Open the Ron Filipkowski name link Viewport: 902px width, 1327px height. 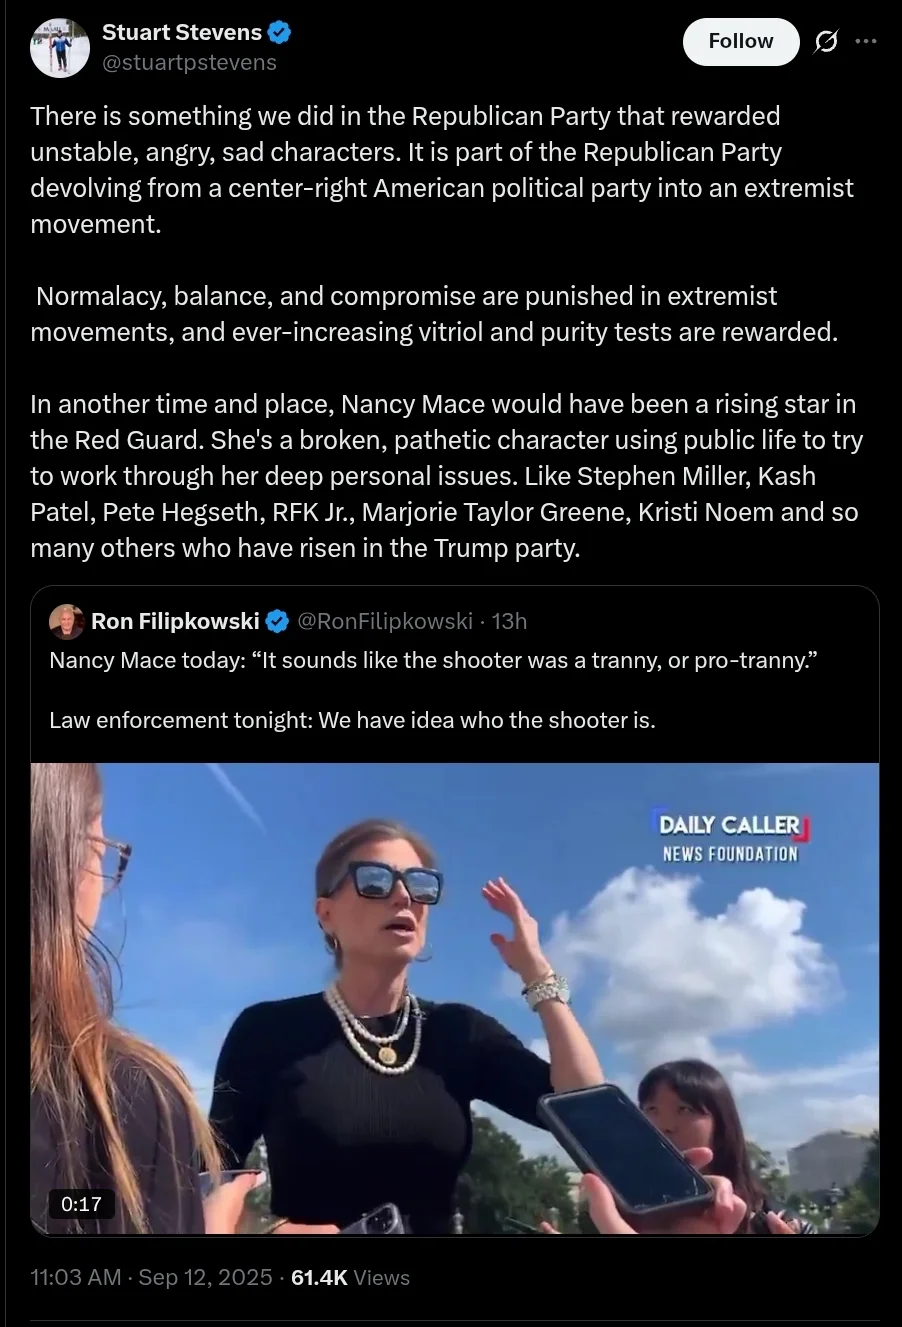tap(175, 621)
